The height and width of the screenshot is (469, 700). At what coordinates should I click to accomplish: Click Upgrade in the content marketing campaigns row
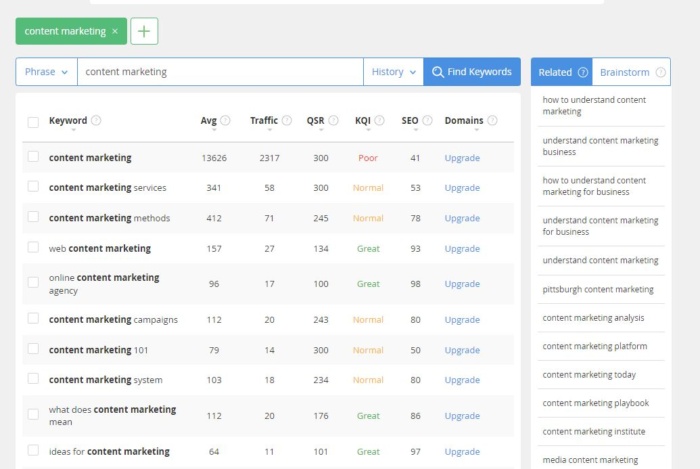tap(462, 320)
